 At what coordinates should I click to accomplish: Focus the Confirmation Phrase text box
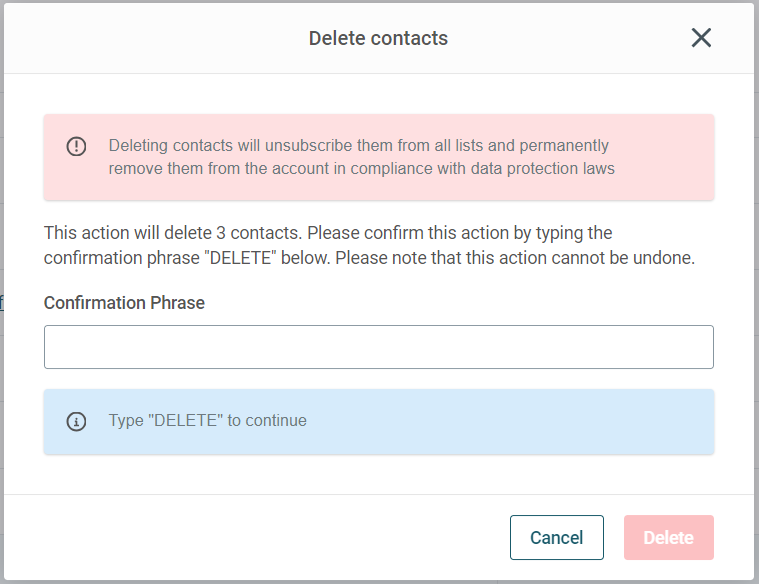379,347
